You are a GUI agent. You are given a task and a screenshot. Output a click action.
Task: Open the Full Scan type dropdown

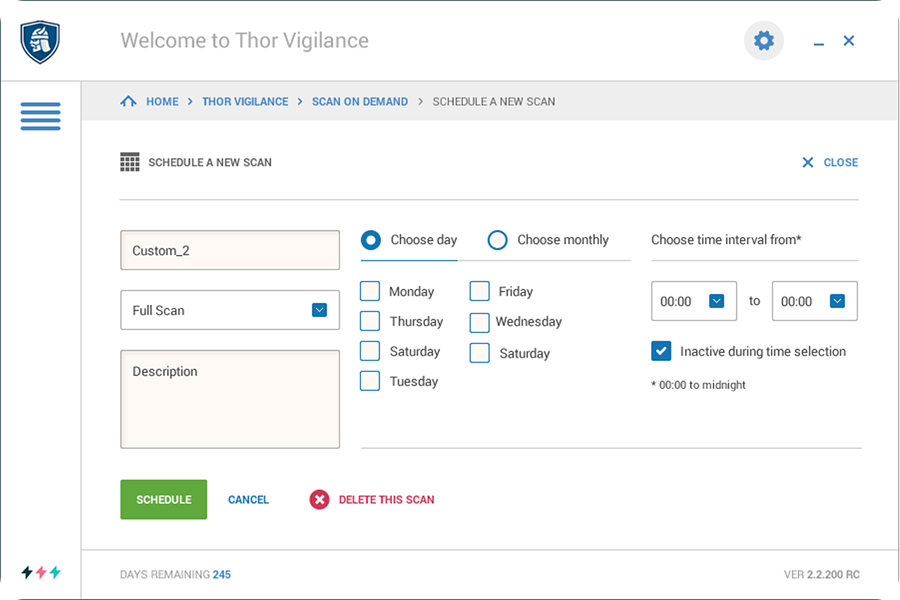pos(230,310)
